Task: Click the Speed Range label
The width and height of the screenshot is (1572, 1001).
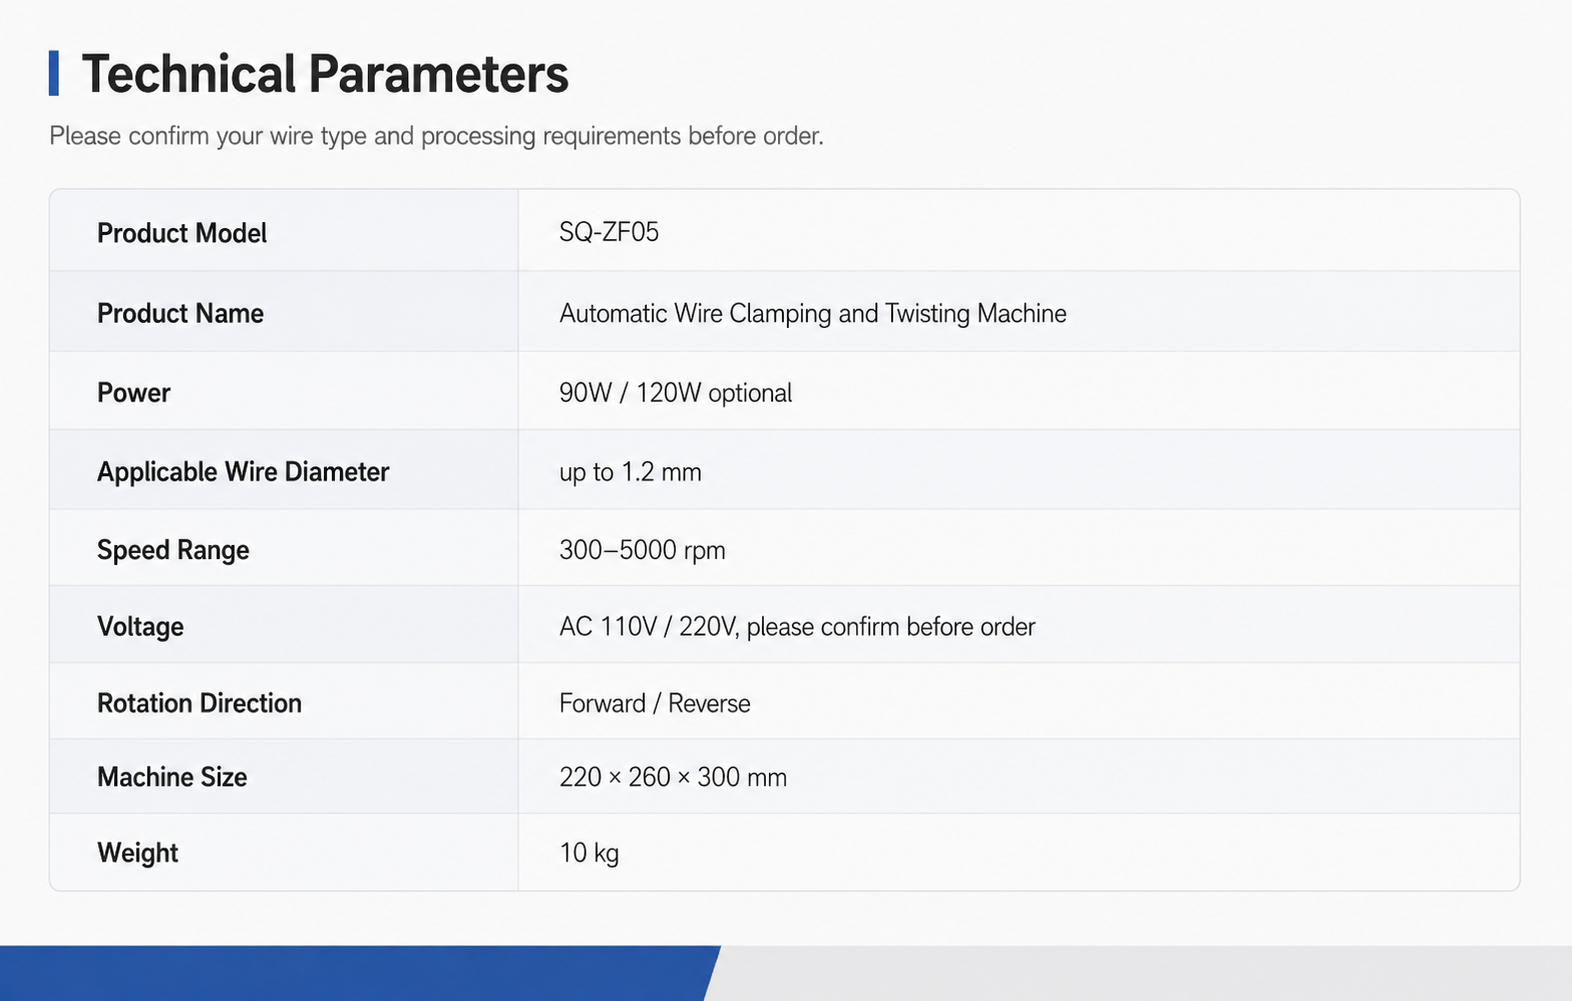Action: click(173, 550)
